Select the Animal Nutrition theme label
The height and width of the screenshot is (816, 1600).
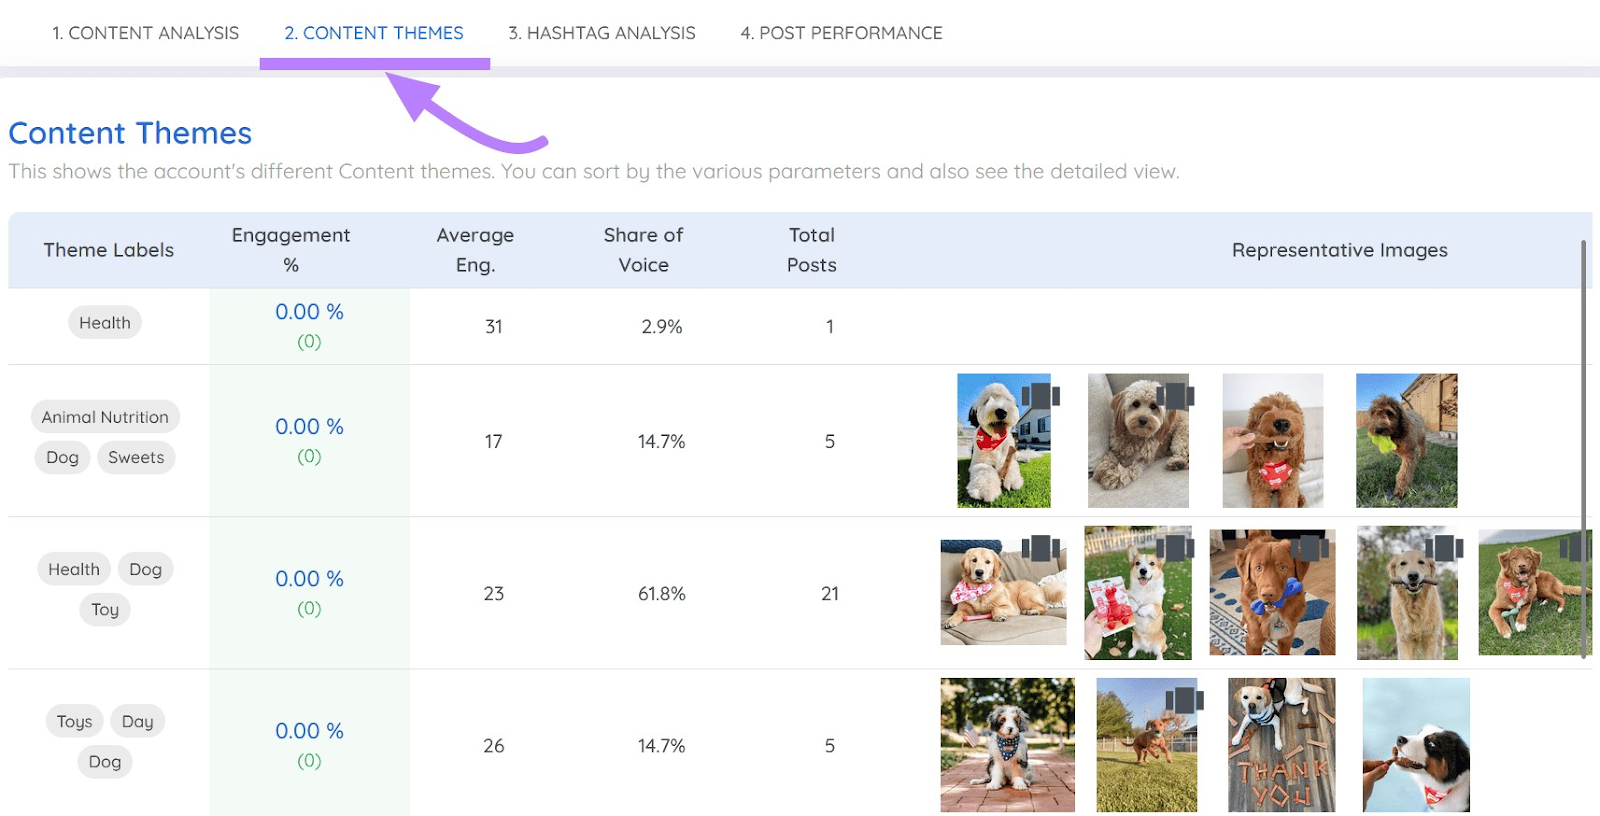(105, 417)
